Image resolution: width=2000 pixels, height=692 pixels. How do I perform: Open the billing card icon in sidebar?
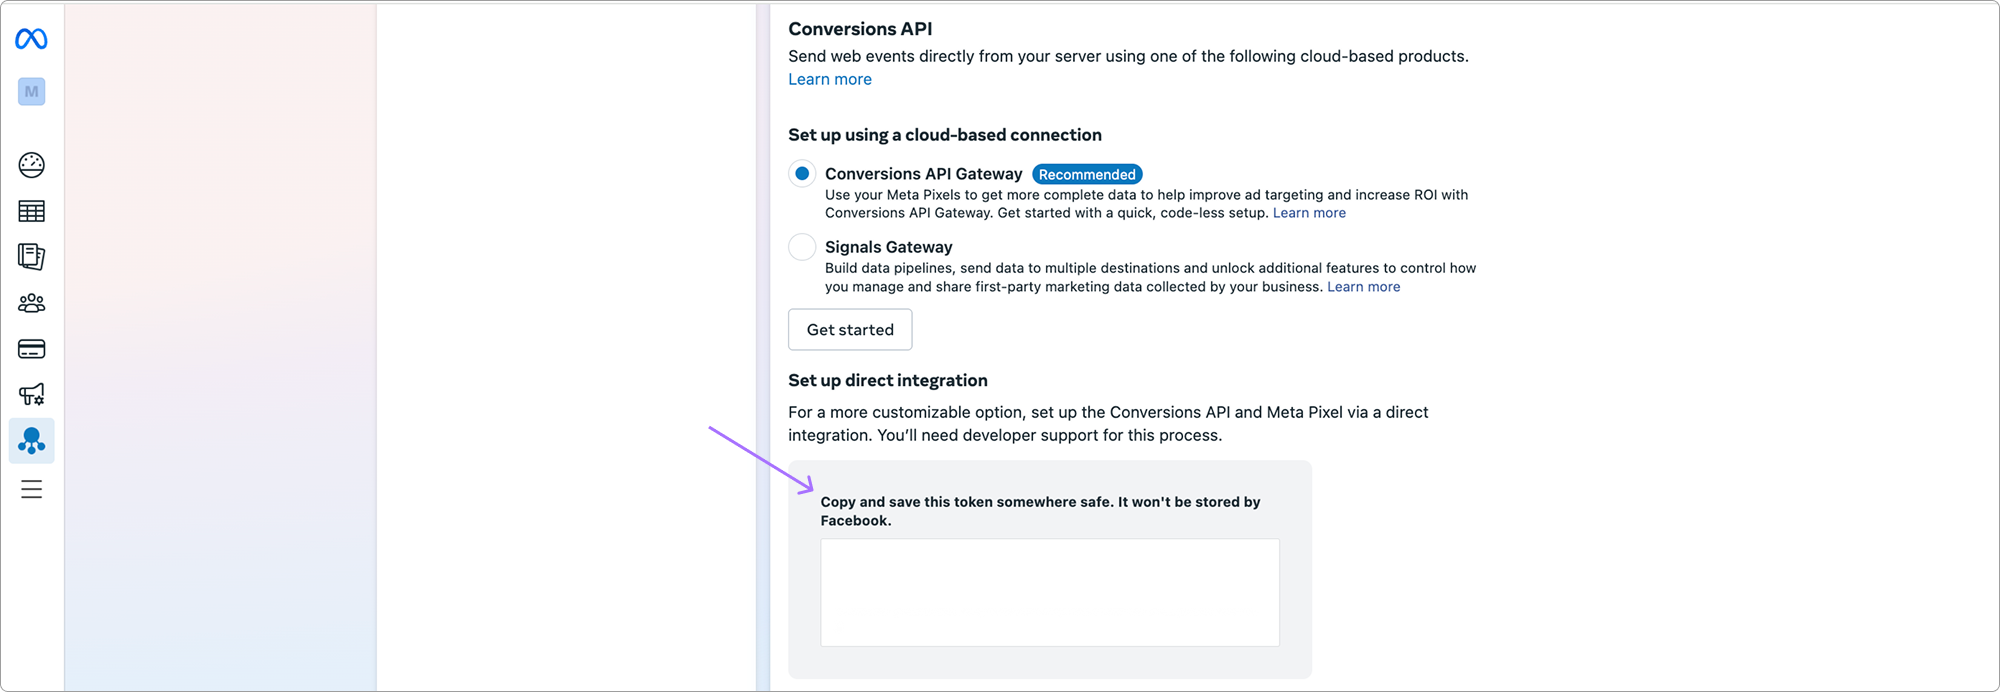tap(32, 349)
